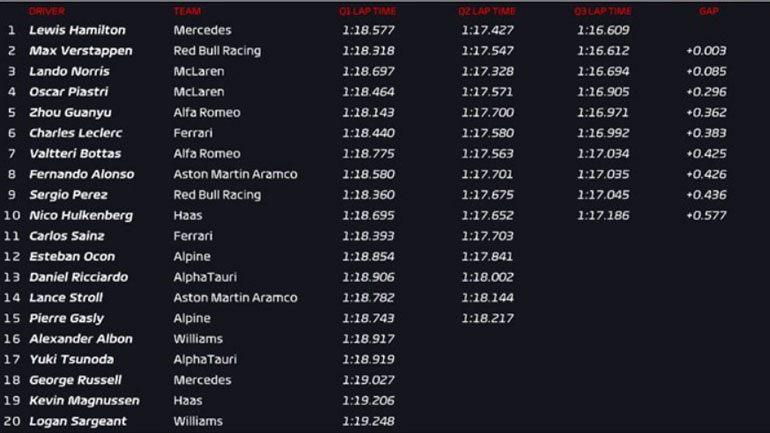Click the DRIVER column header

[47, 11]
